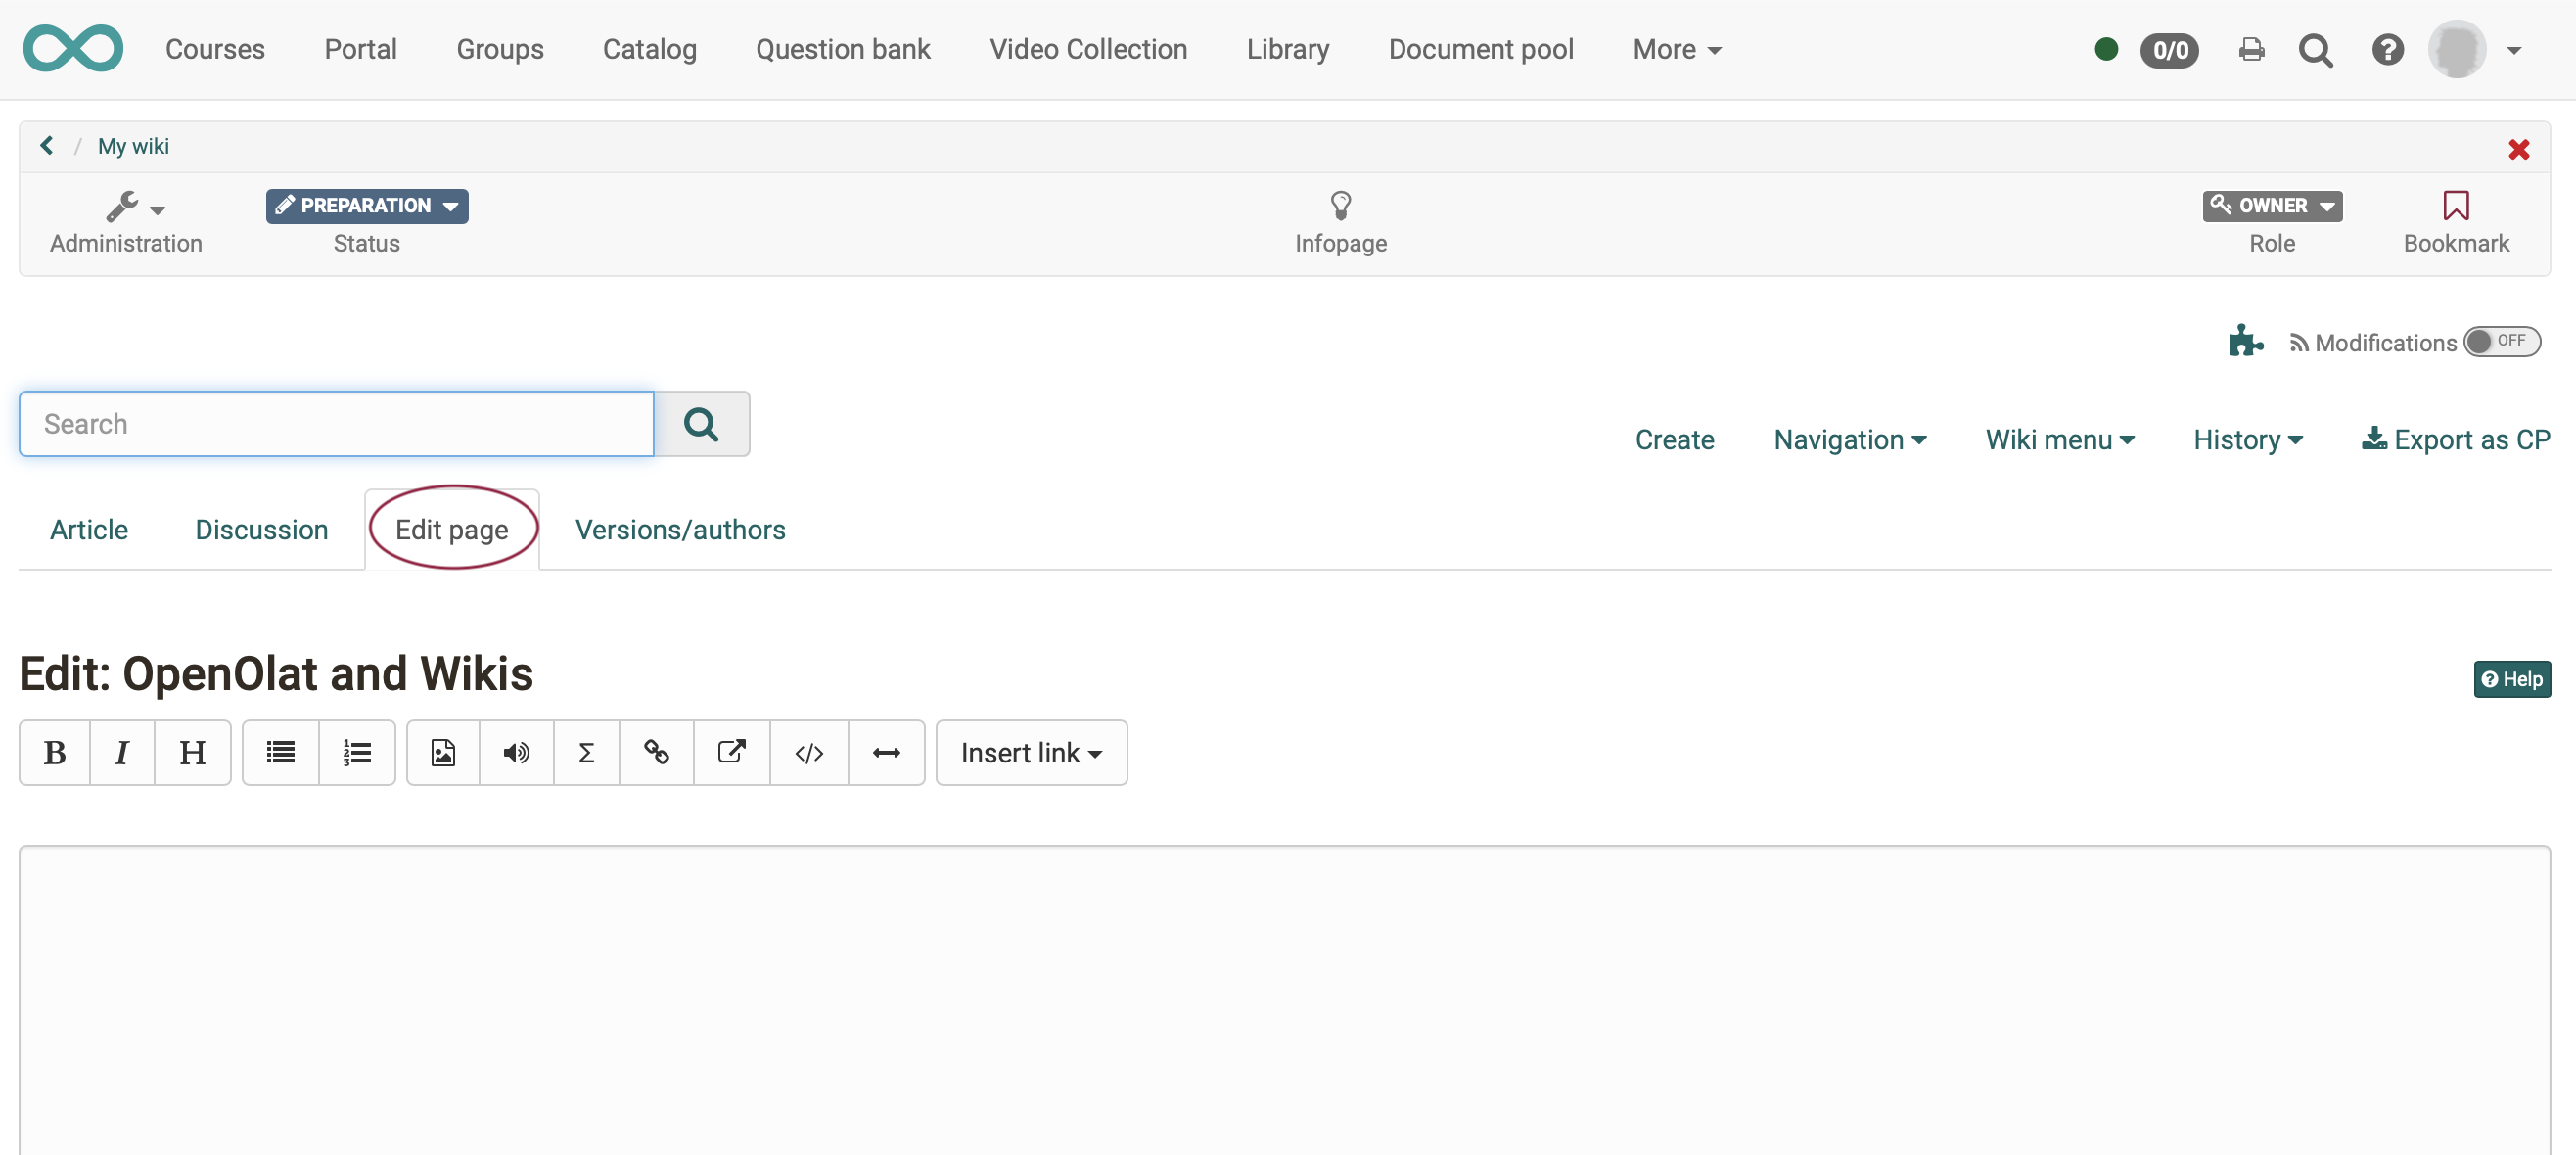
Task: Insert an image into the page
Action: (x=443, y=752)
